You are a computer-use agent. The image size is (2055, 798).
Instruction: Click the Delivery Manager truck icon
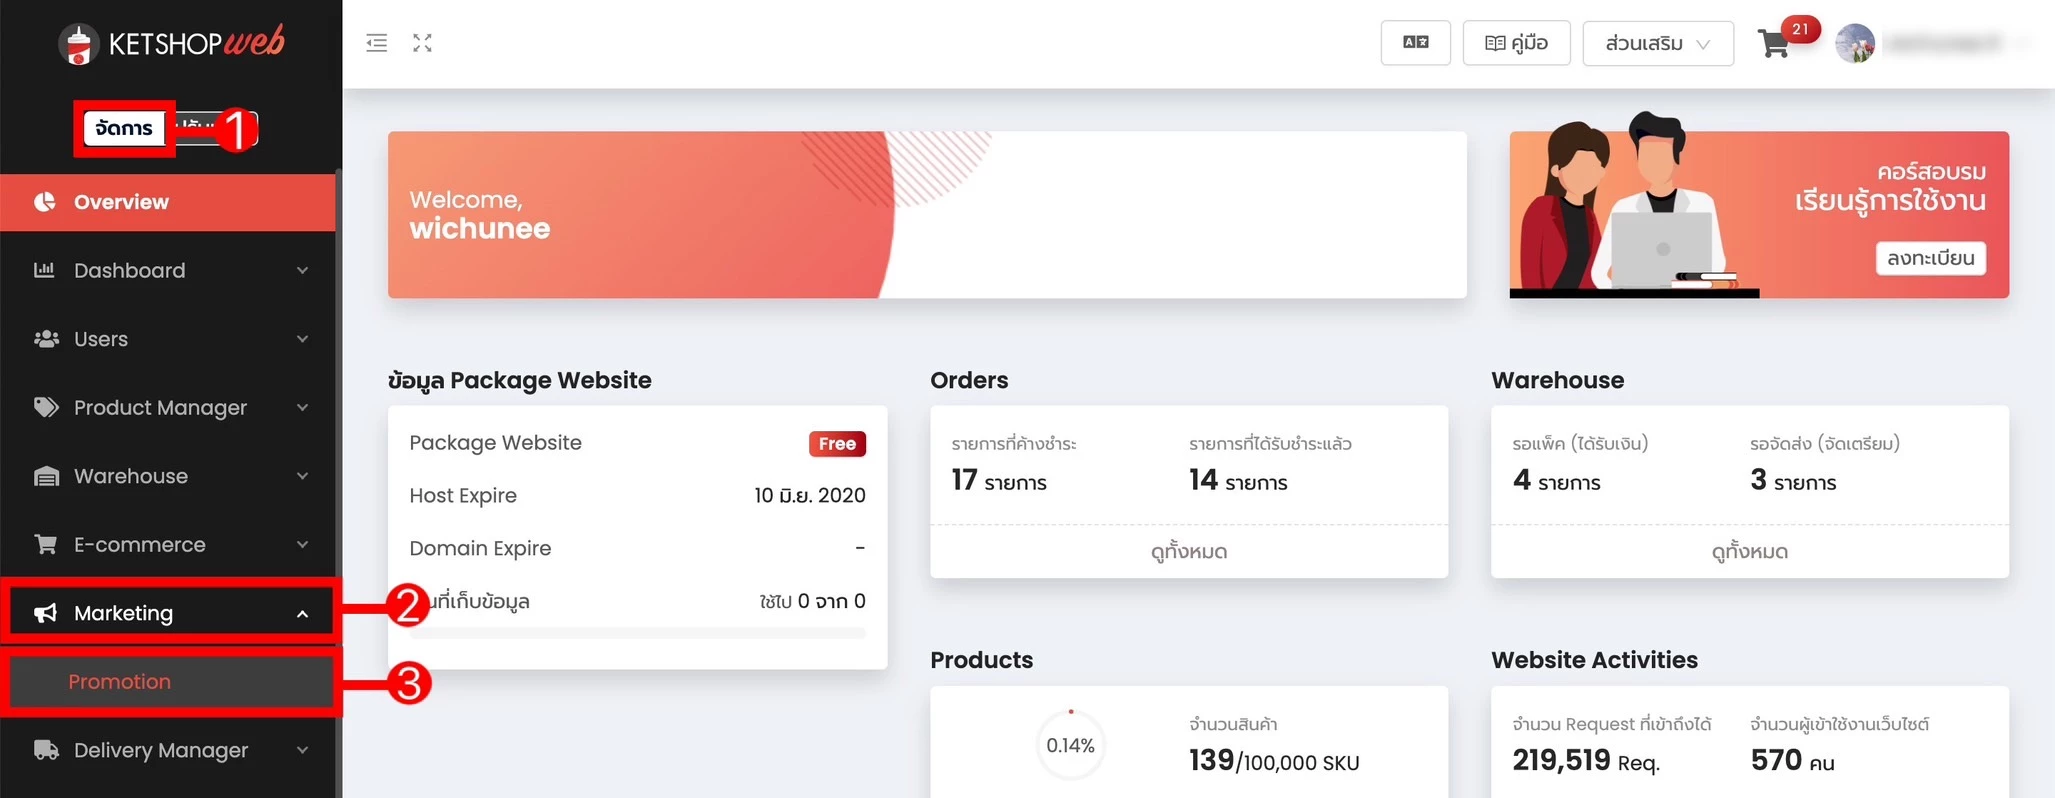[x=45, y=750]
